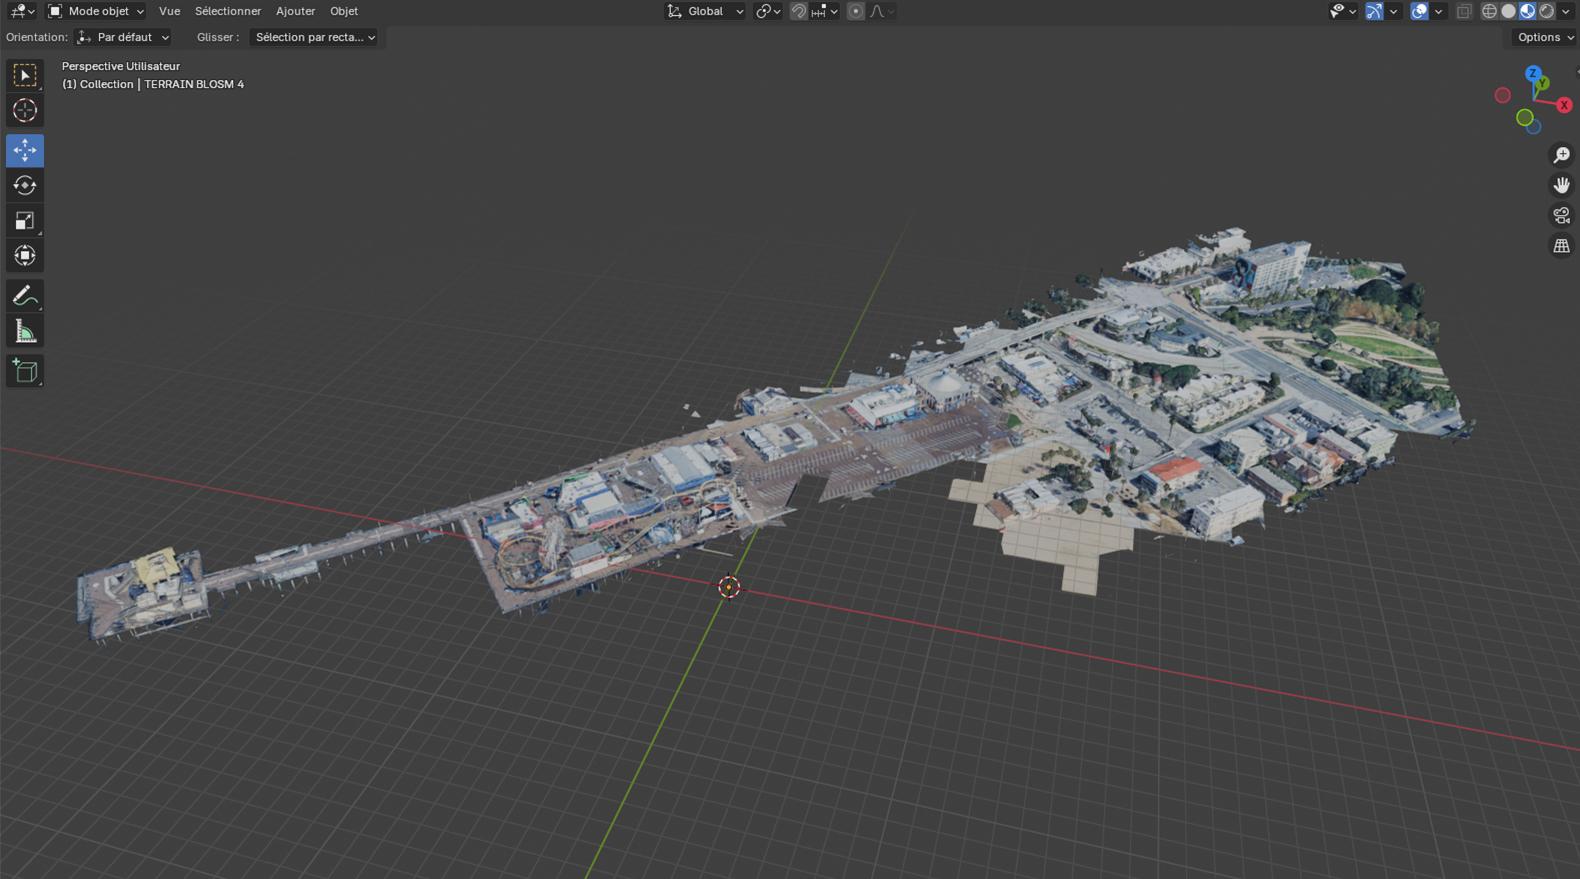Toggle camera view with camera icon
Screen dimensions: 1580x879
[1561, 215]
